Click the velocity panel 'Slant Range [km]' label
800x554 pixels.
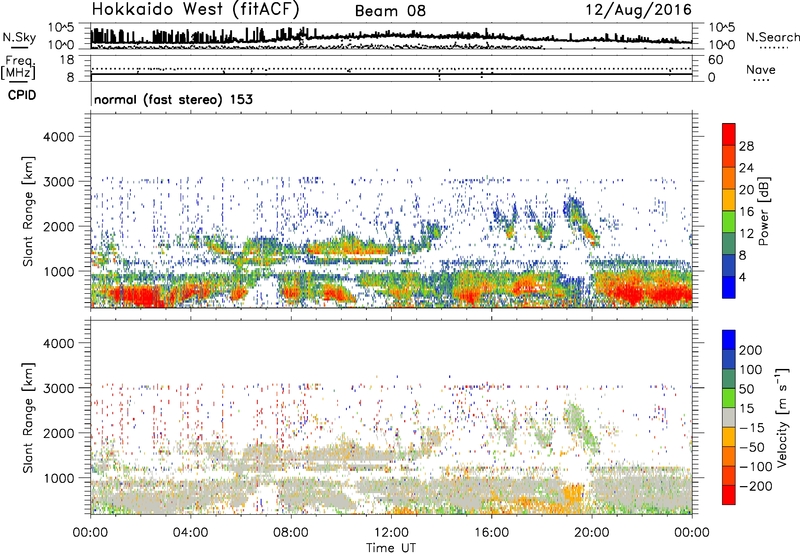click(x=28, y=417)
